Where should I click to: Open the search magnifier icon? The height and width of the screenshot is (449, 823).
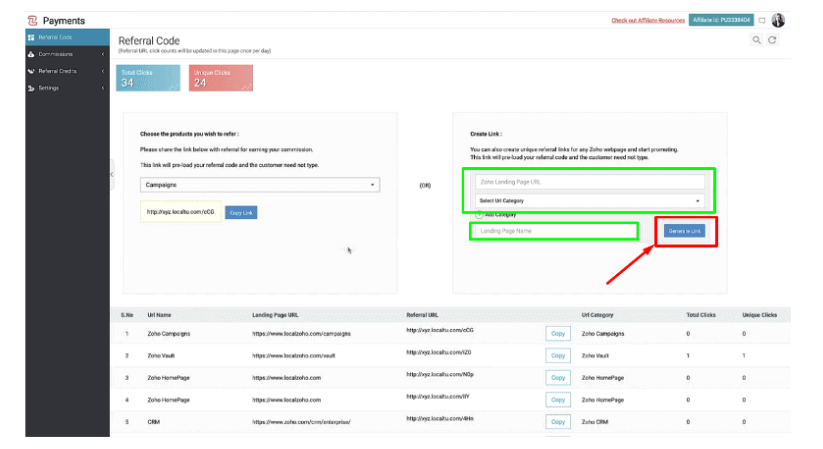click(756, 40)
